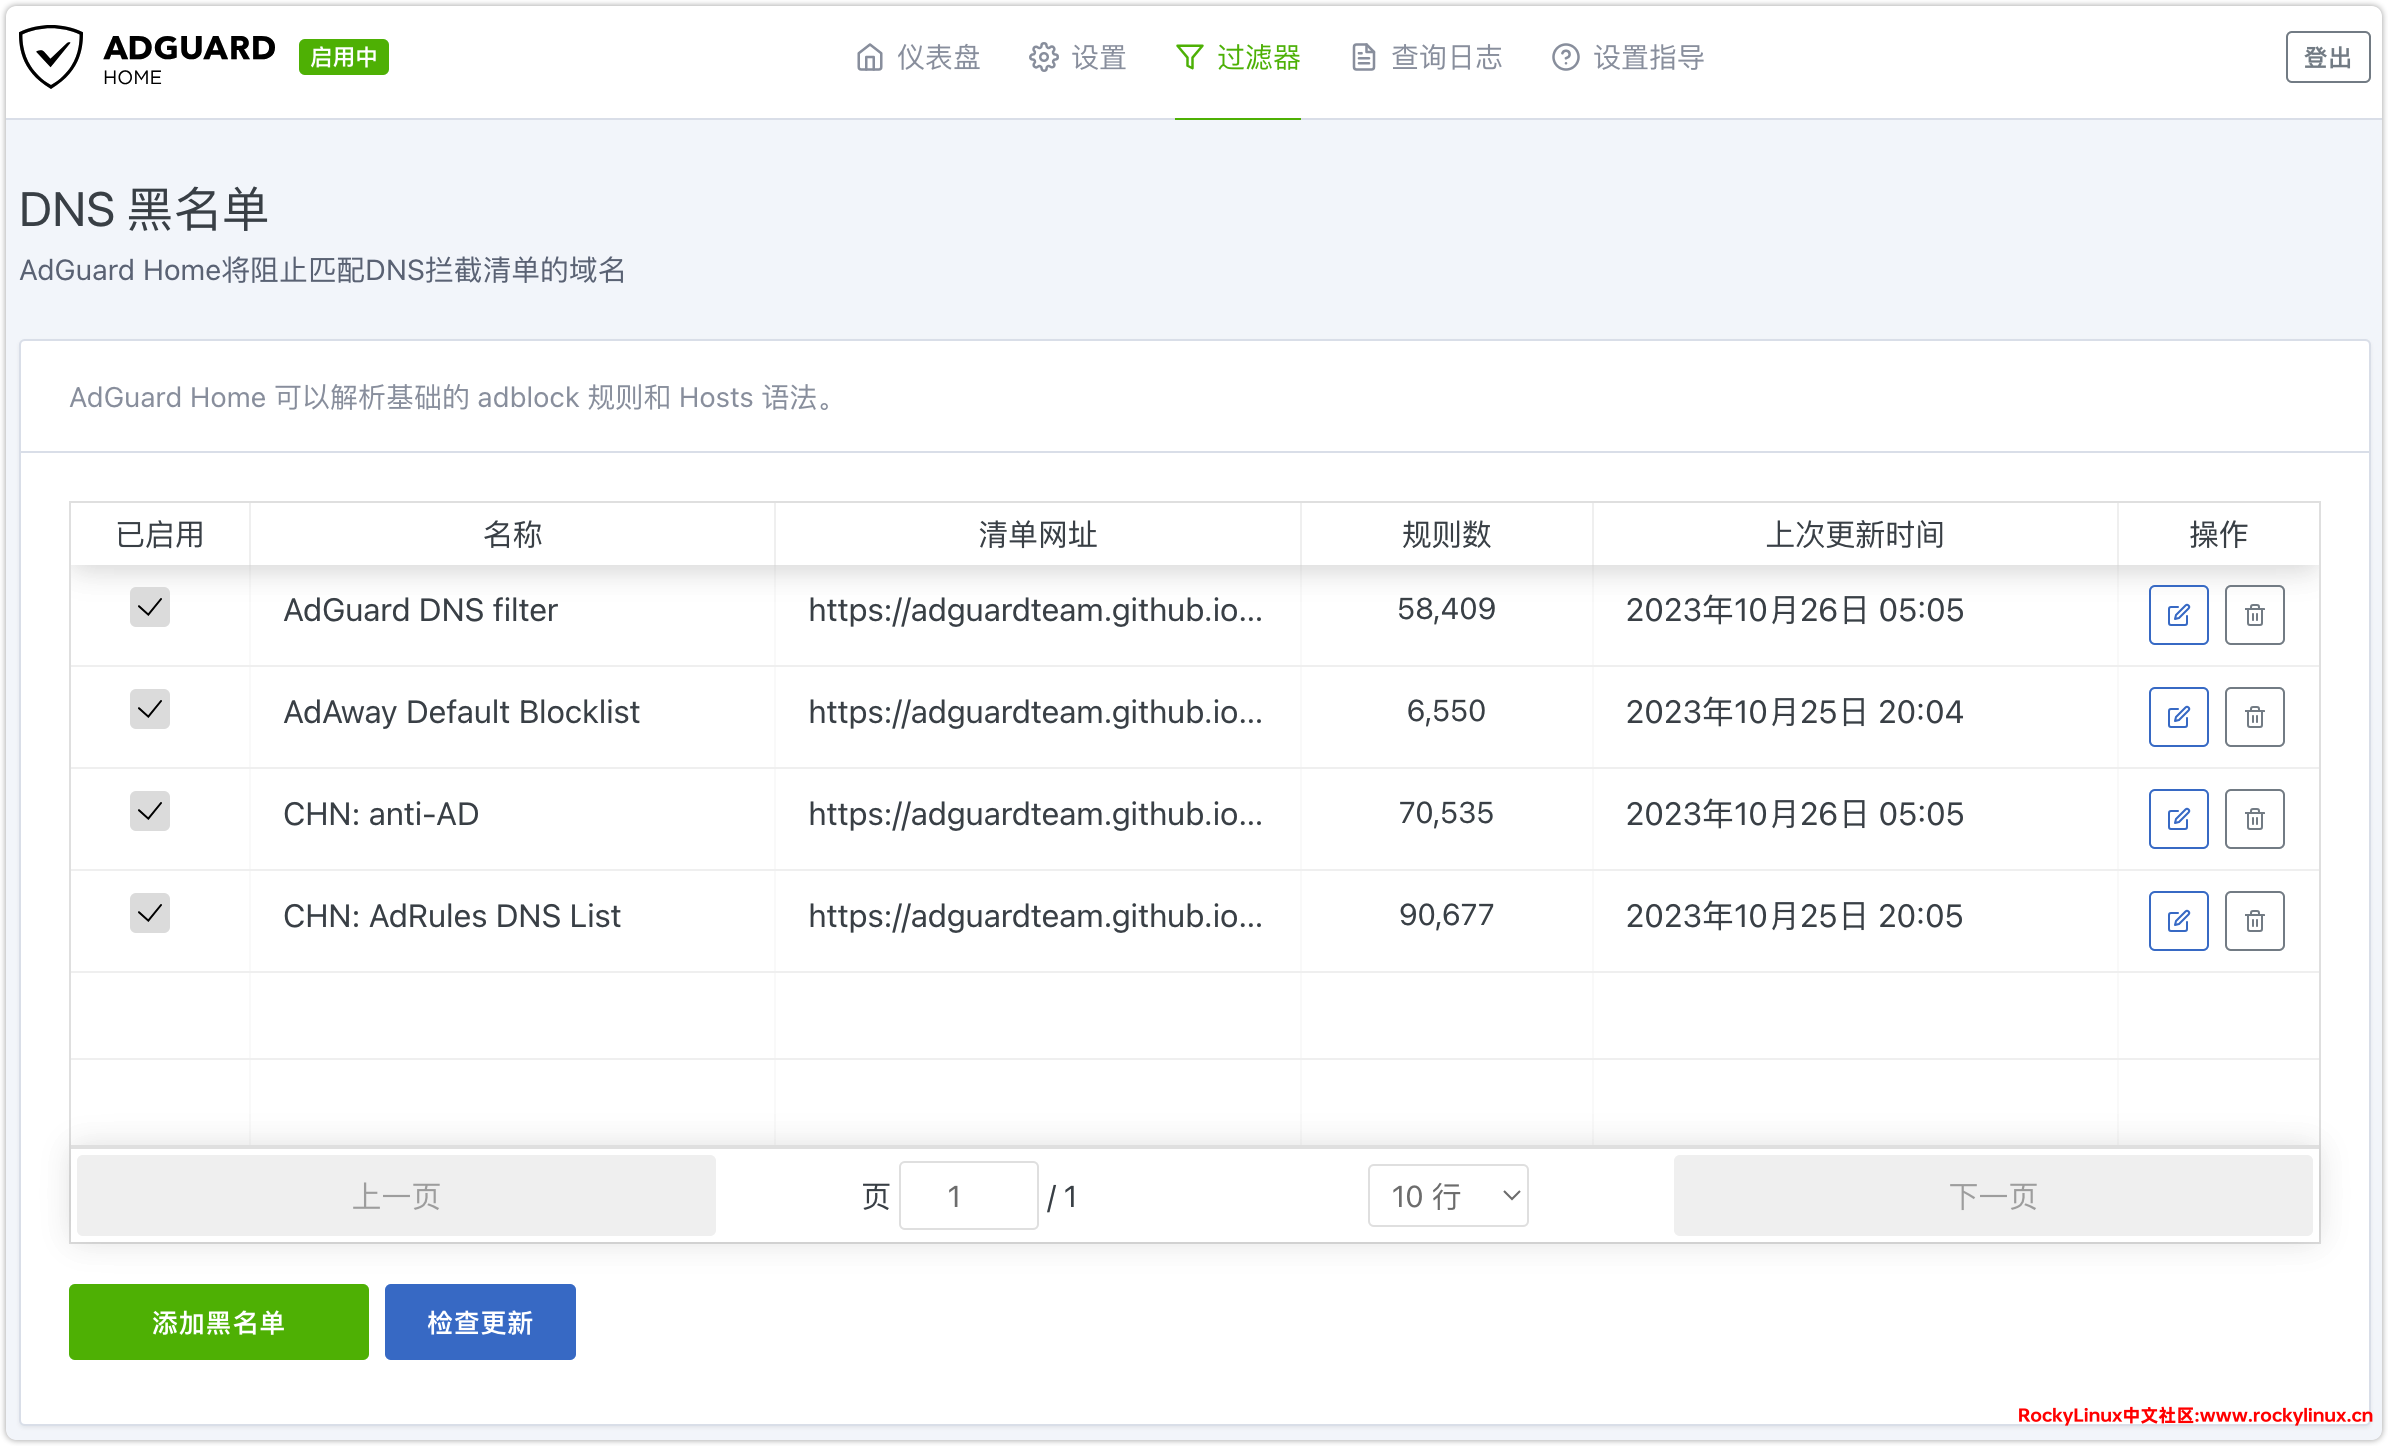Go to the 仪表盘 dashboard tab
The width and height of the screenshot is (2388, 1446).
[x=918, y=58]
